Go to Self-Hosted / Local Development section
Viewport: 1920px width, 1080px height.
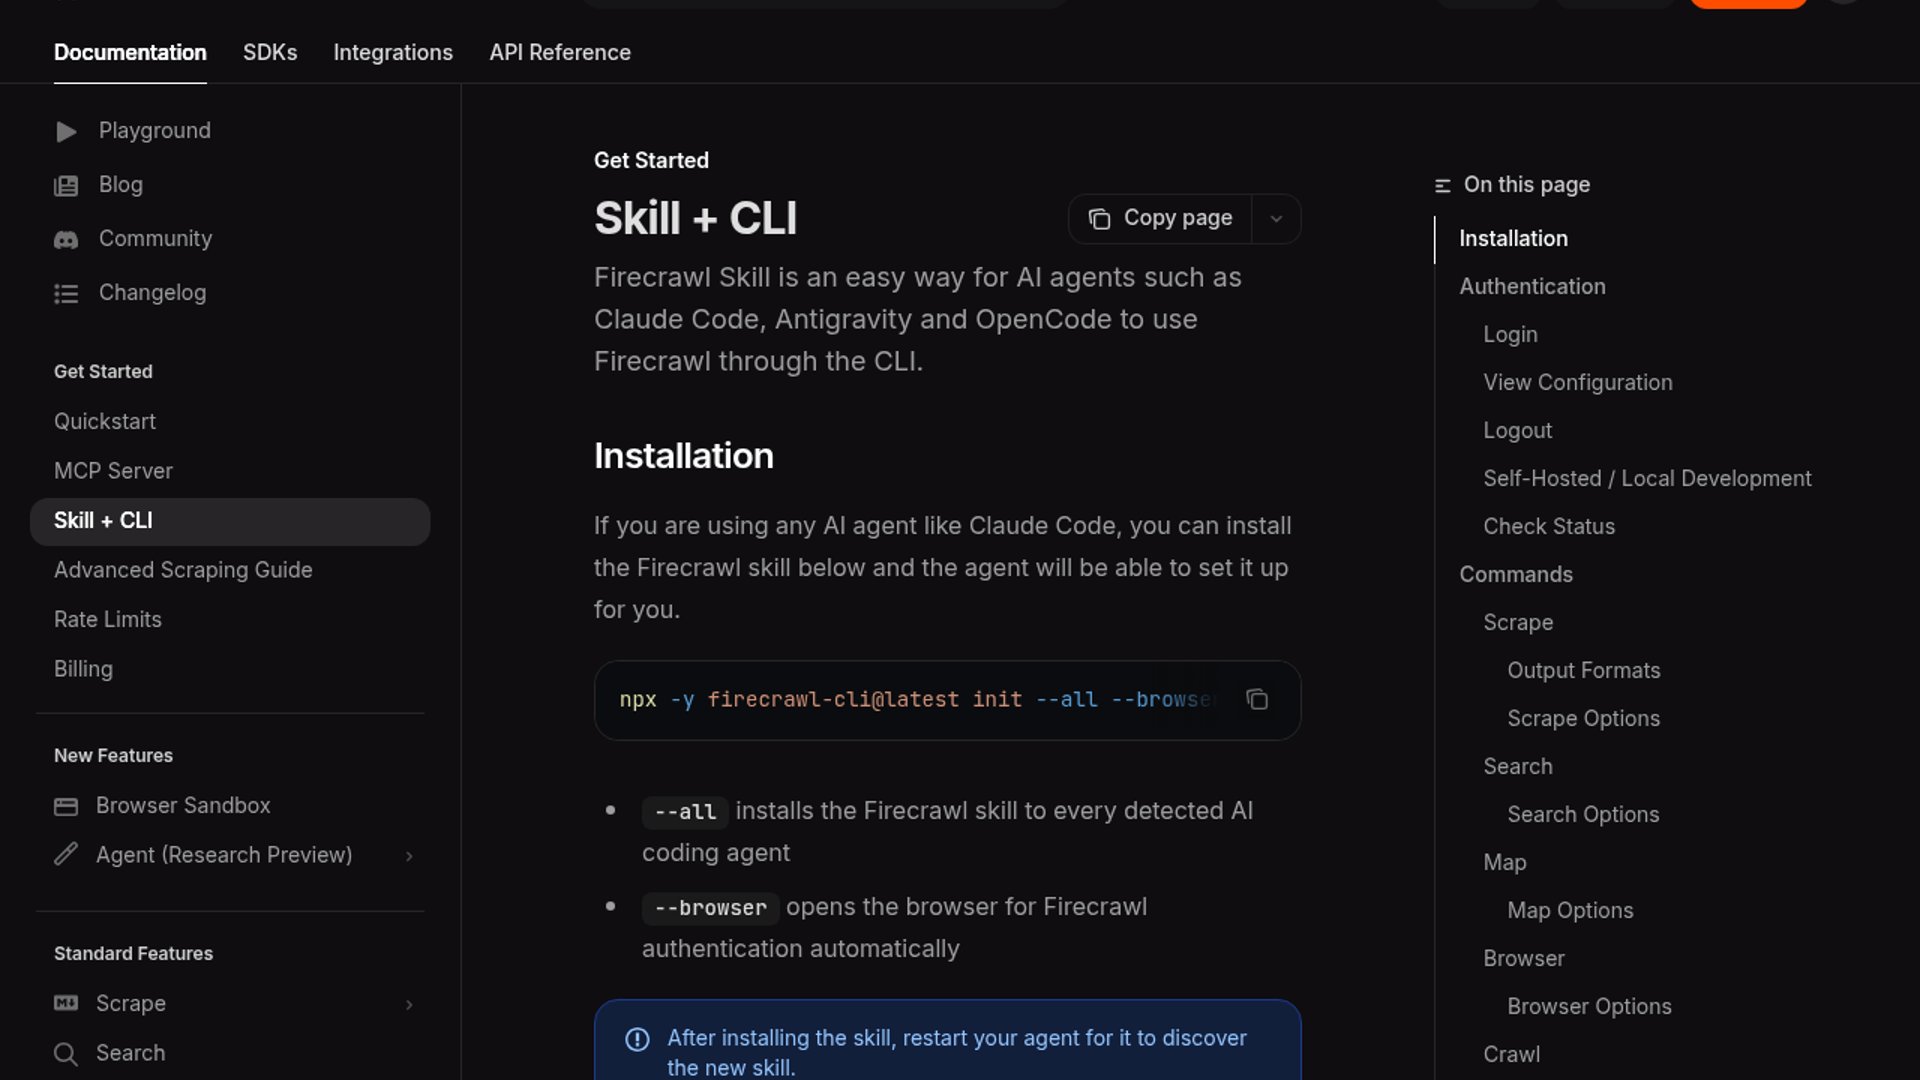1647,479
